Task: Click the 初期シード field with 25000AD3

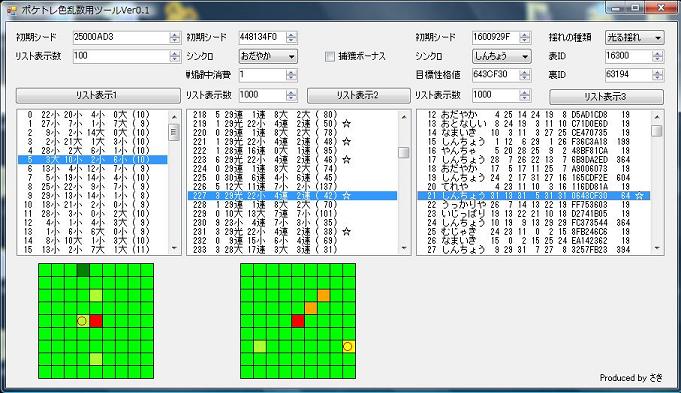Action: click(x=122, y=37)
